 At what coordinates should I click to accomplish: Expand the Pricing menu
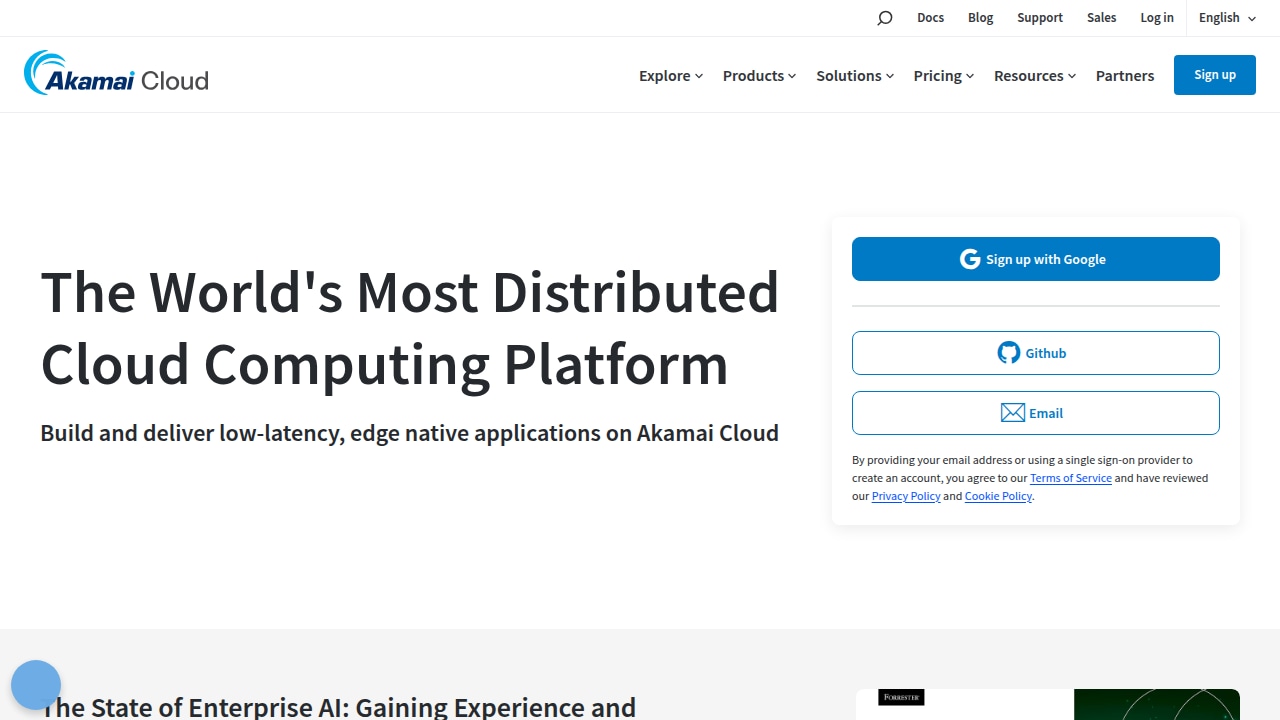click(944, 76)
